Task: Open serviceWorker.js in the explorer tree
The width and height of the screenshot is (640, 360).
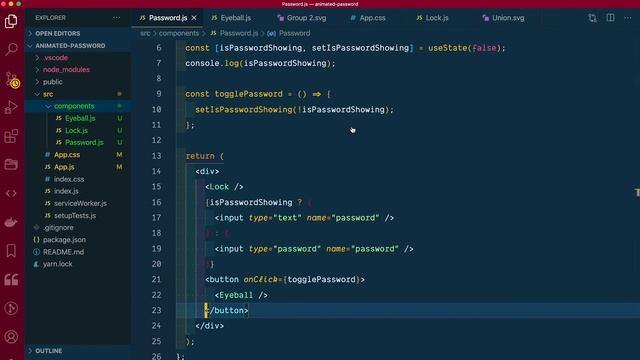Action: coord(80,203)
